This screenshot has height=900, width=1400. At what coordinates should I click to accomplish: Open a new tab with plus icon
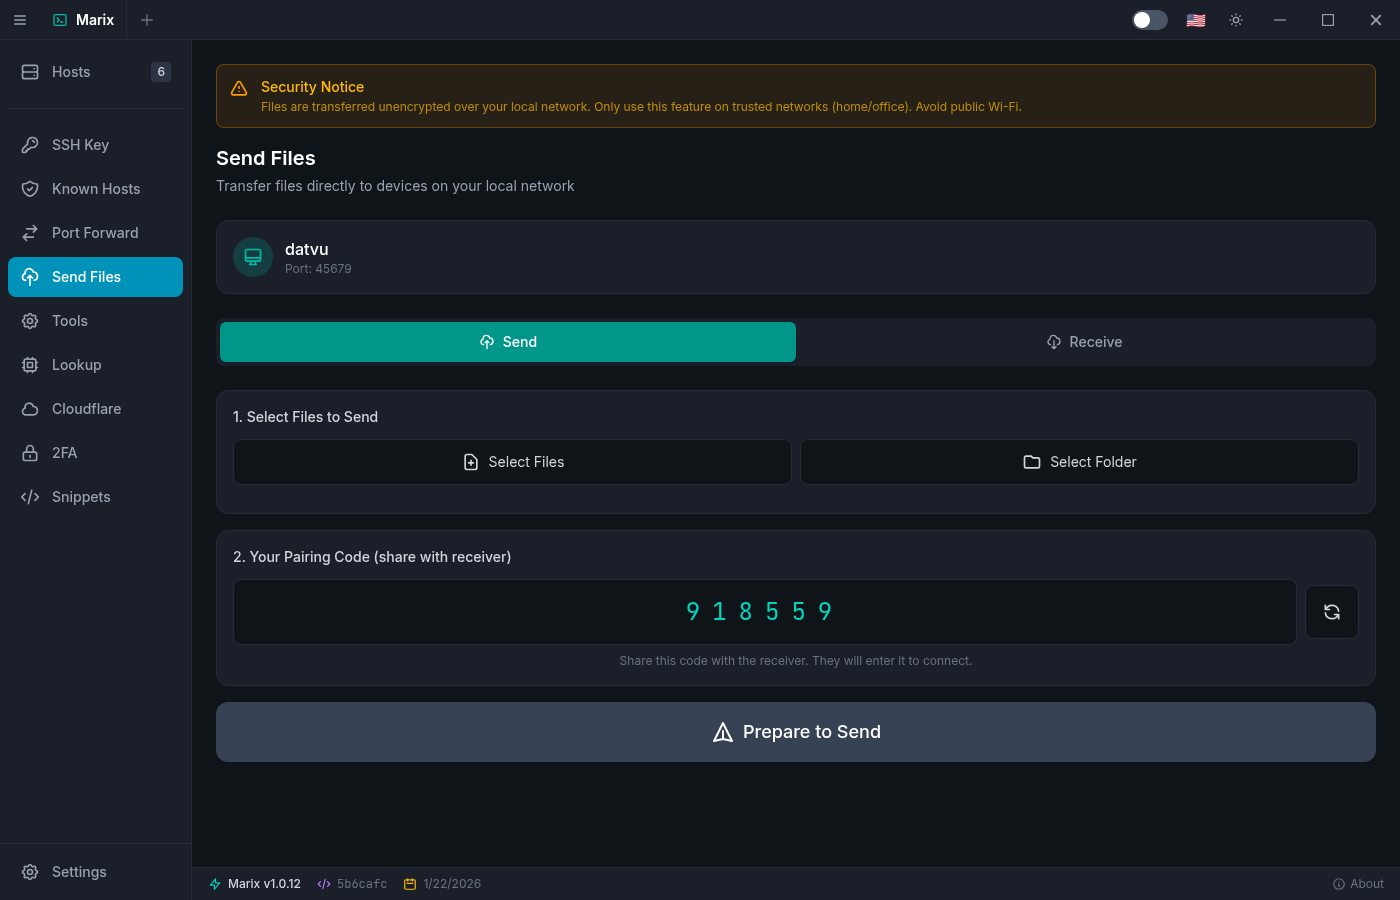147,20
